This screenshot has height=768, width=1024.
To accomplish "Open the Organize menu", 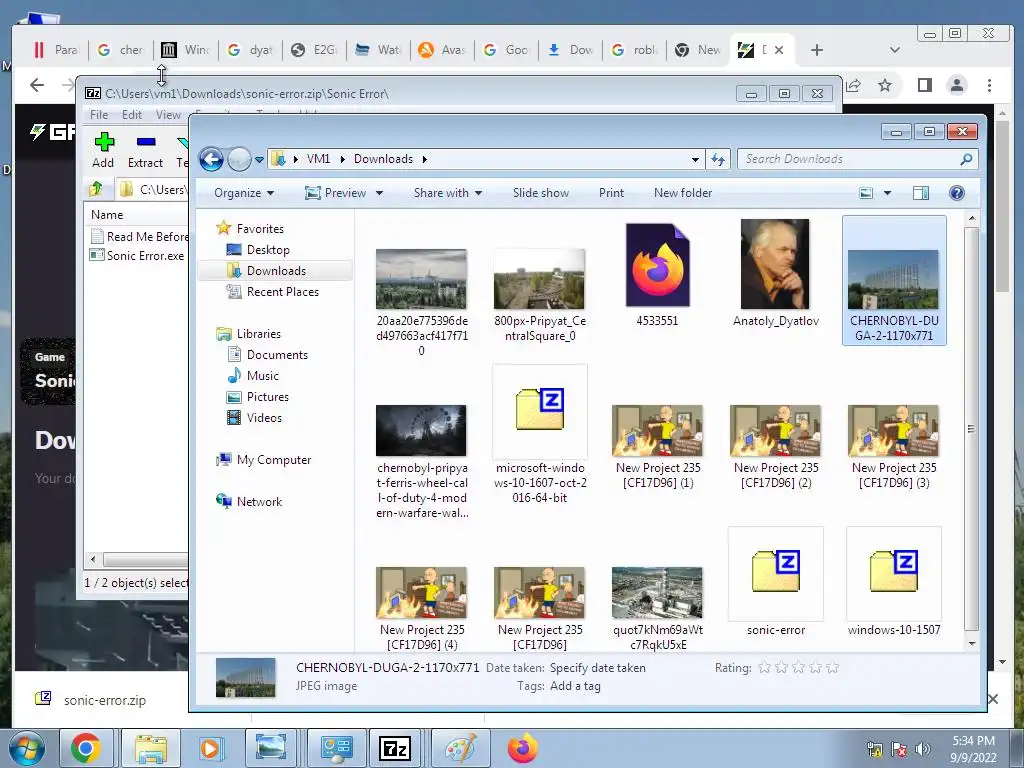I will coord(244,193).
